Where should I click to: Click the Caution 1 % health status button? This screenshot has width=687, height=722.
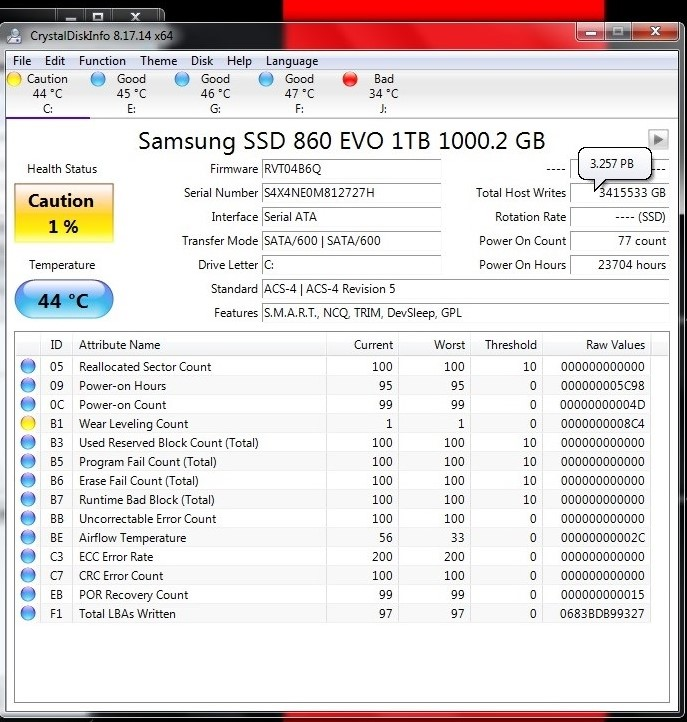click(x=64, y=213)
